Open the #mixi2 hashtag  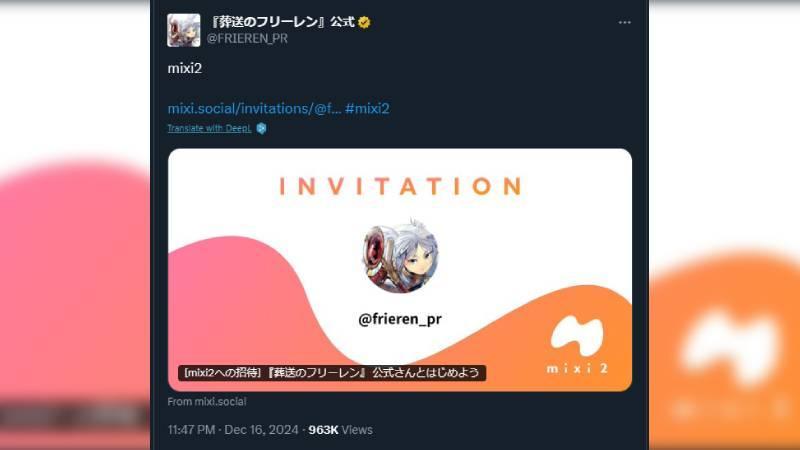367,109
